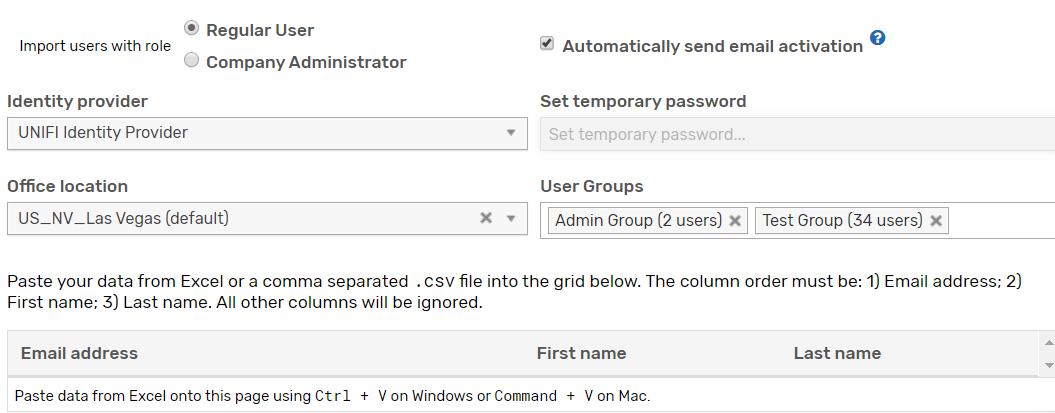1055x413 pixels.
Task: Remove Admin Group tag
Action: click(735, 221)
